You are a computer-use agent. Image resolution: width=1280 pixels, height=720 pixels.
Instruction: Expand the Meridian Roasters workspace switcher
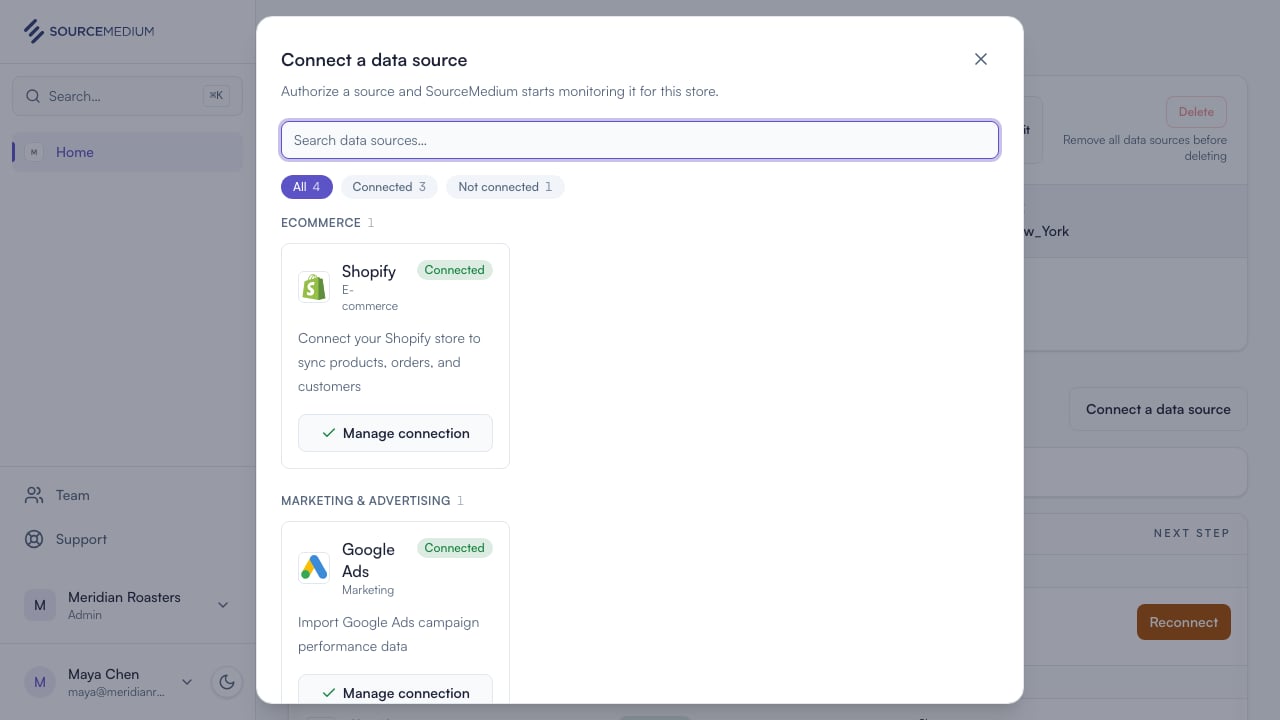pos(127,605)
